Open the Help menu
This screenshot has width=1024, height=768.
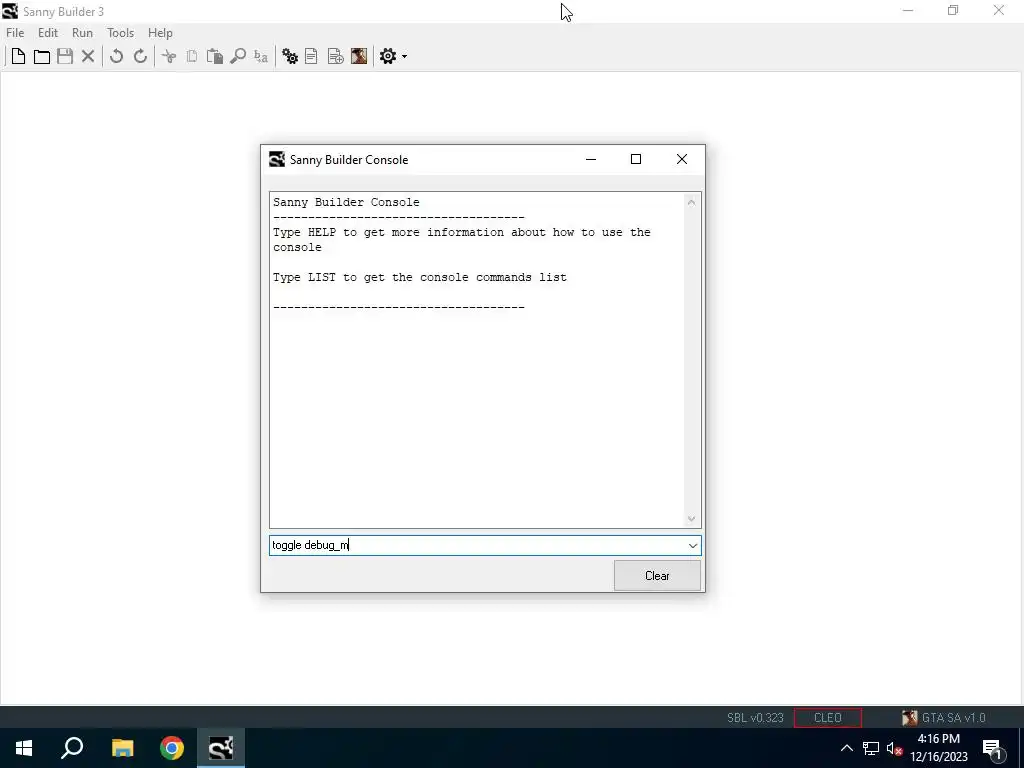[x=160, y=33]
